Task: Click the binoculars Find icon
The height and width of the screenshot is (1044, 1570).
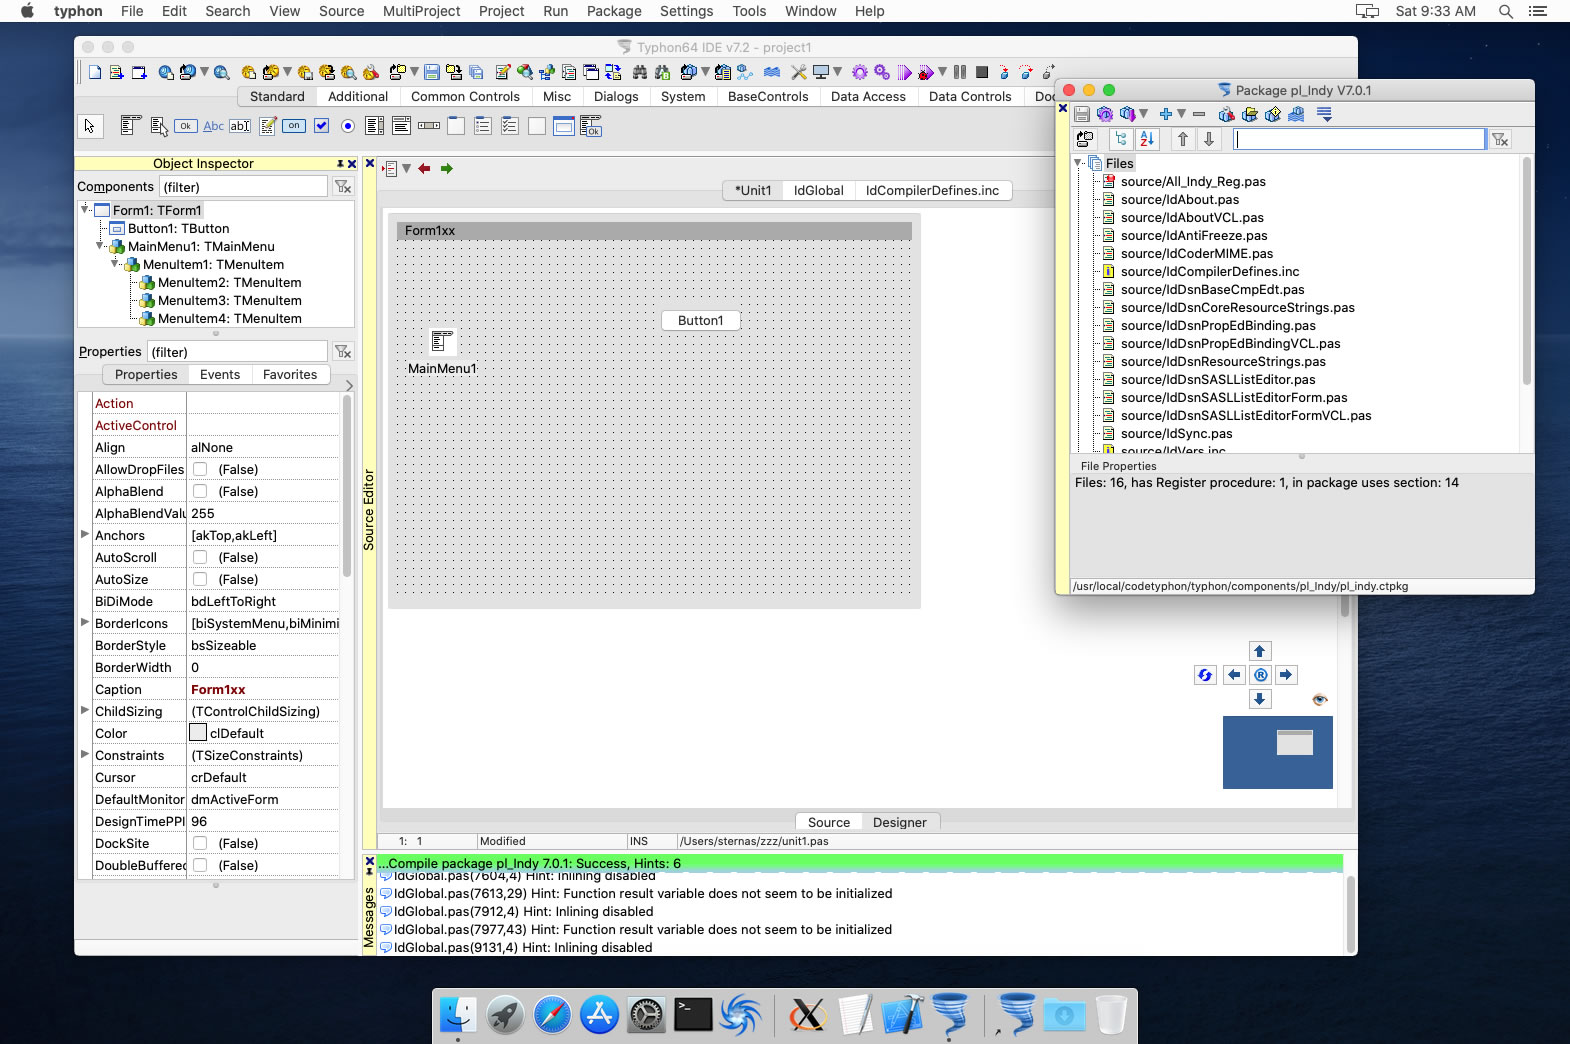Action: pyautogui.click(x=640, y=72)
